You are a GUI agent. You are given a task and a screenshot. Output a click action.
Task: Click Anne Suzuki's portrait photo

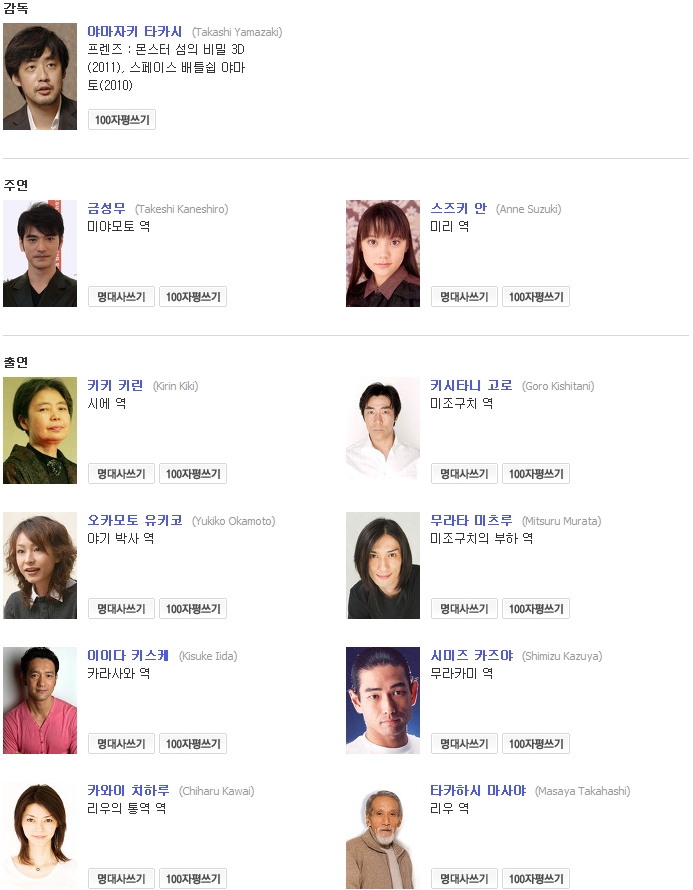click(383, 254)
